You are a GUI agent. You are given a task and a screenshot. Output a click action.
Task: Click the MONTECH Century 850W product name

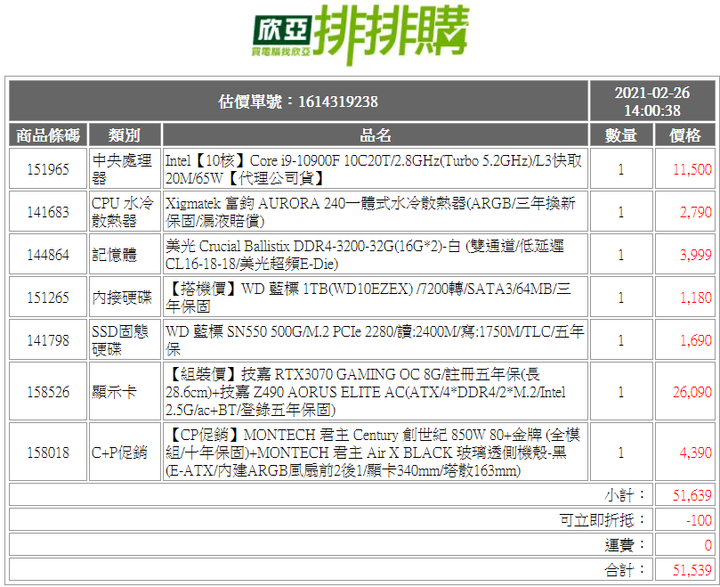373,452
